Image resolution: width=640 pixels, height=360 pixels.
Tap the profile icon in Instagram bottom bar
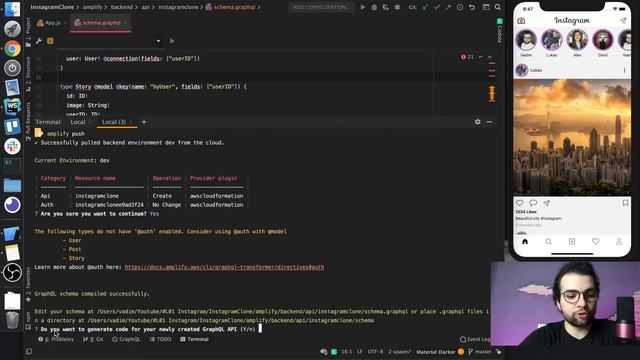(x=619, y=242)
